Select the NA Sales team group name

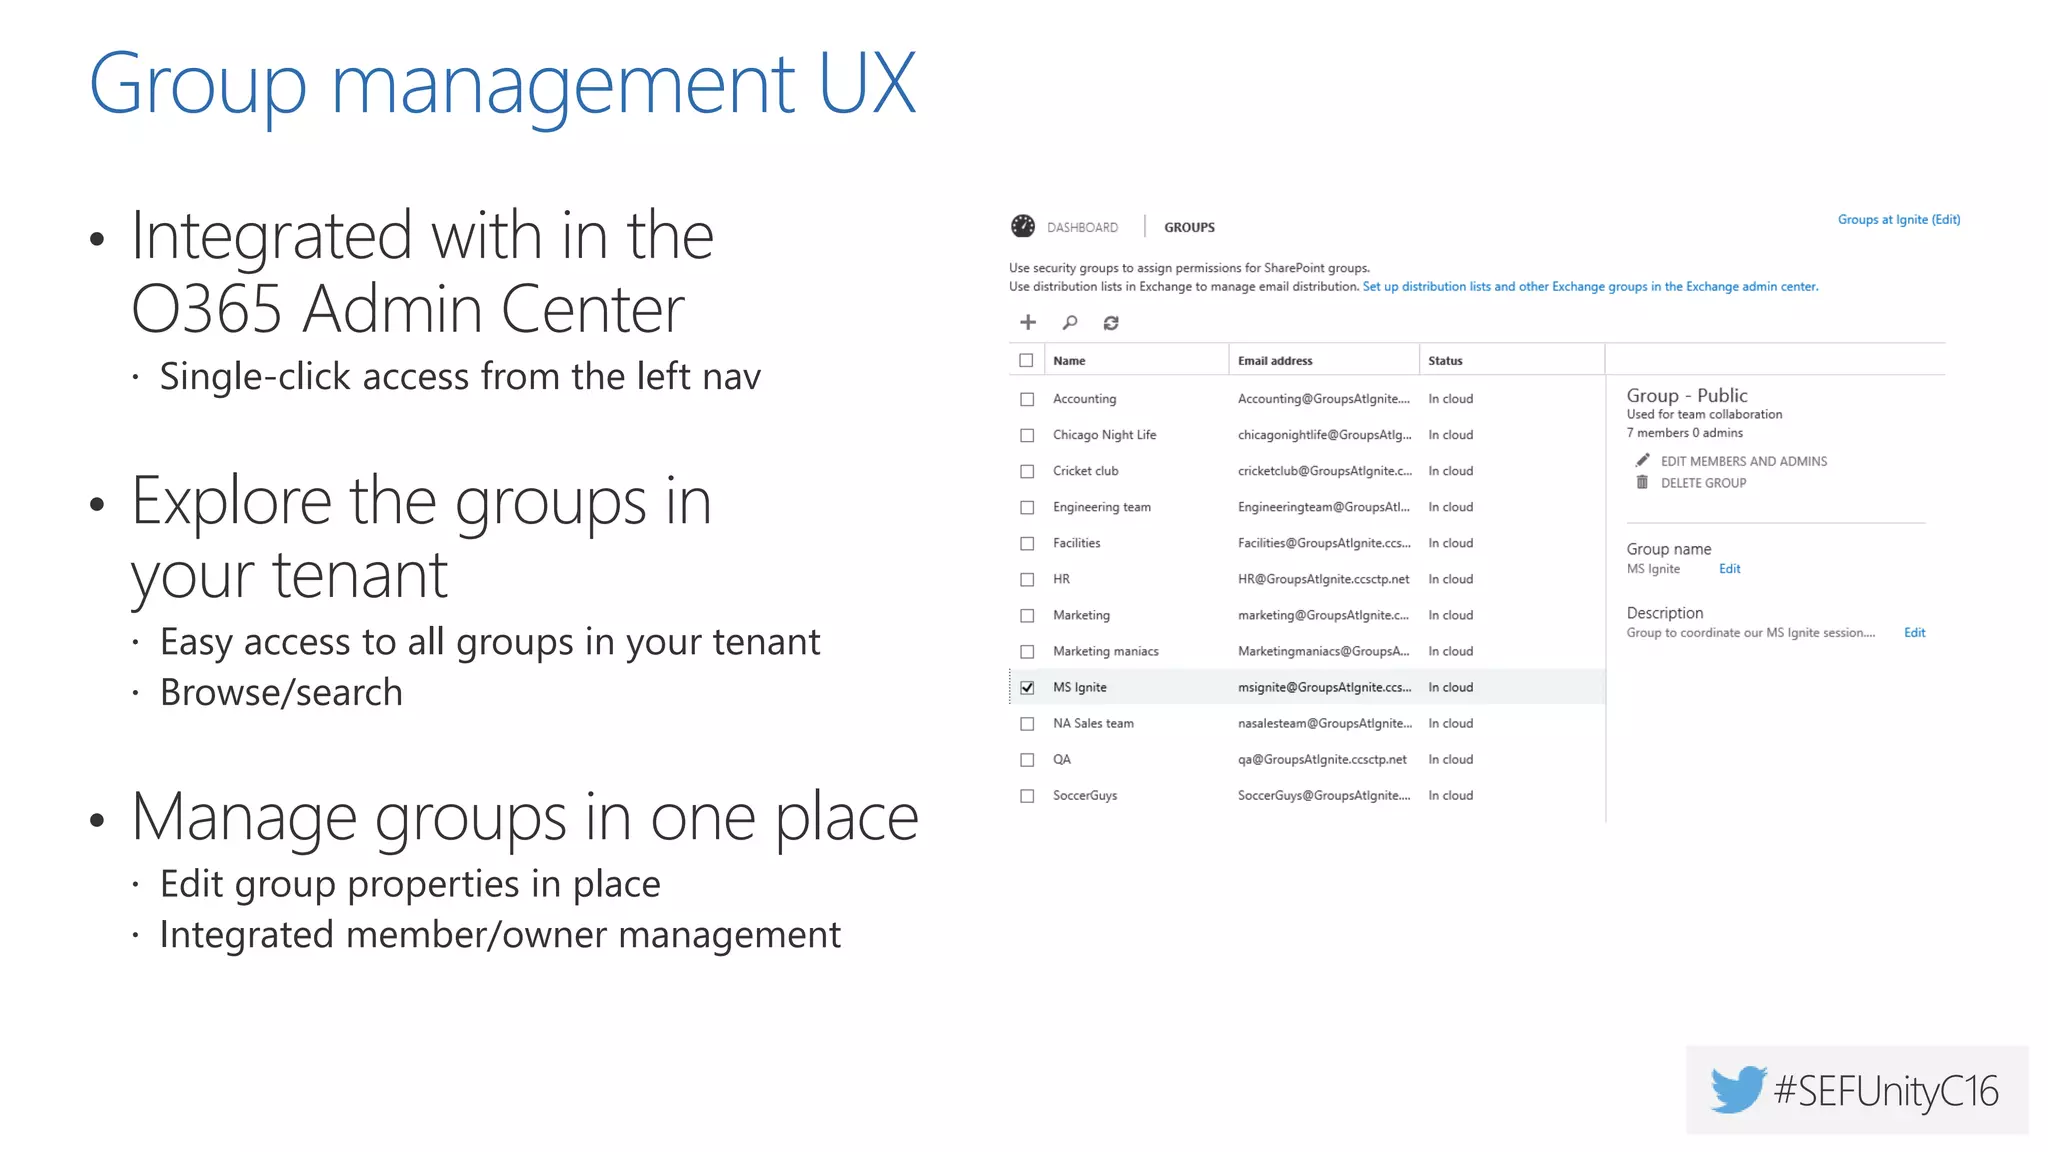click(x=1093, y=722)
